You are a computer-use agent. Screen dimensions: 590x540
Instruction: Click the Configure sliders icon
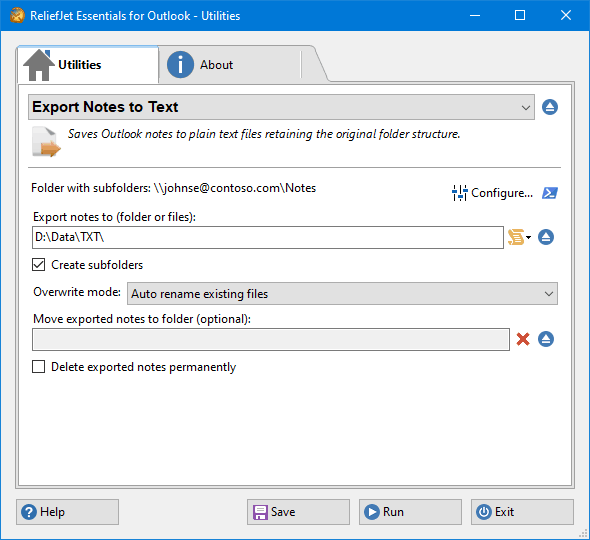click(459, 193)
